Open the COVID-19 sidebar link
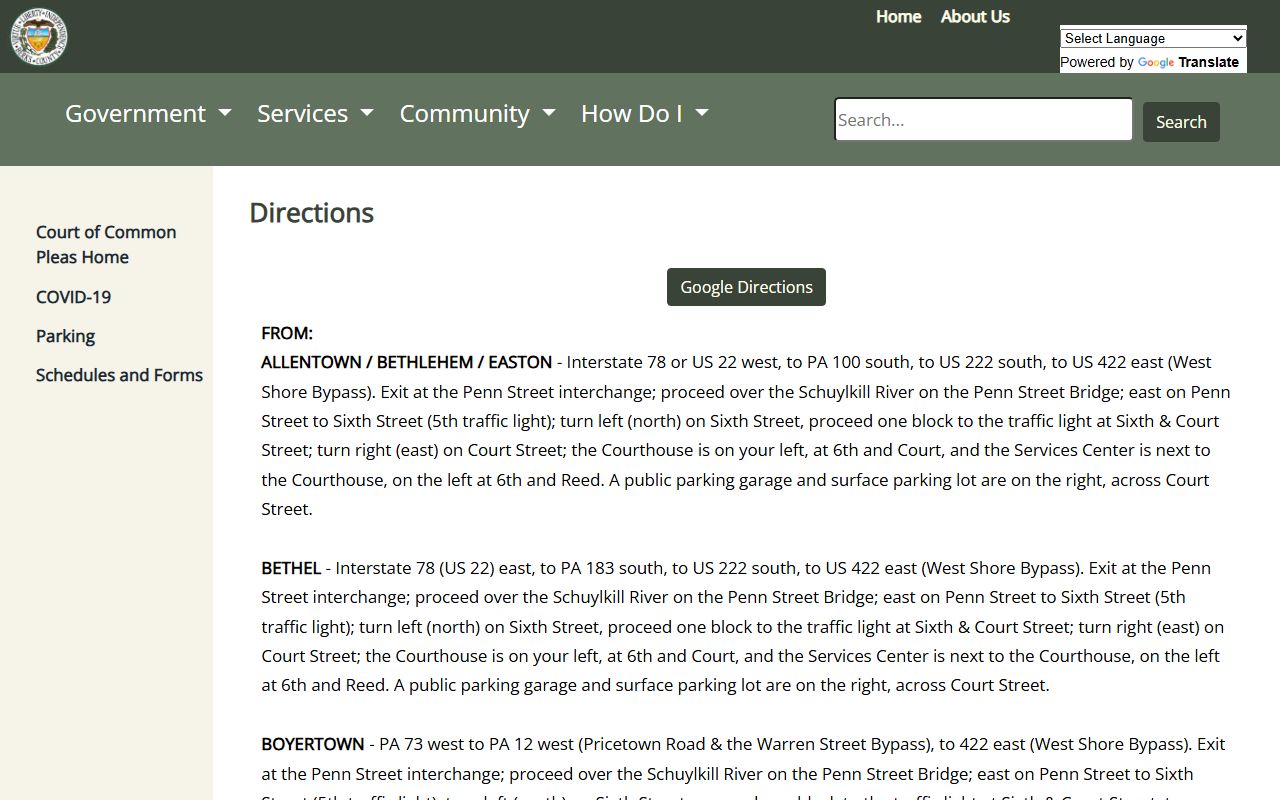The image size is (1280, 800). point(73,297)
